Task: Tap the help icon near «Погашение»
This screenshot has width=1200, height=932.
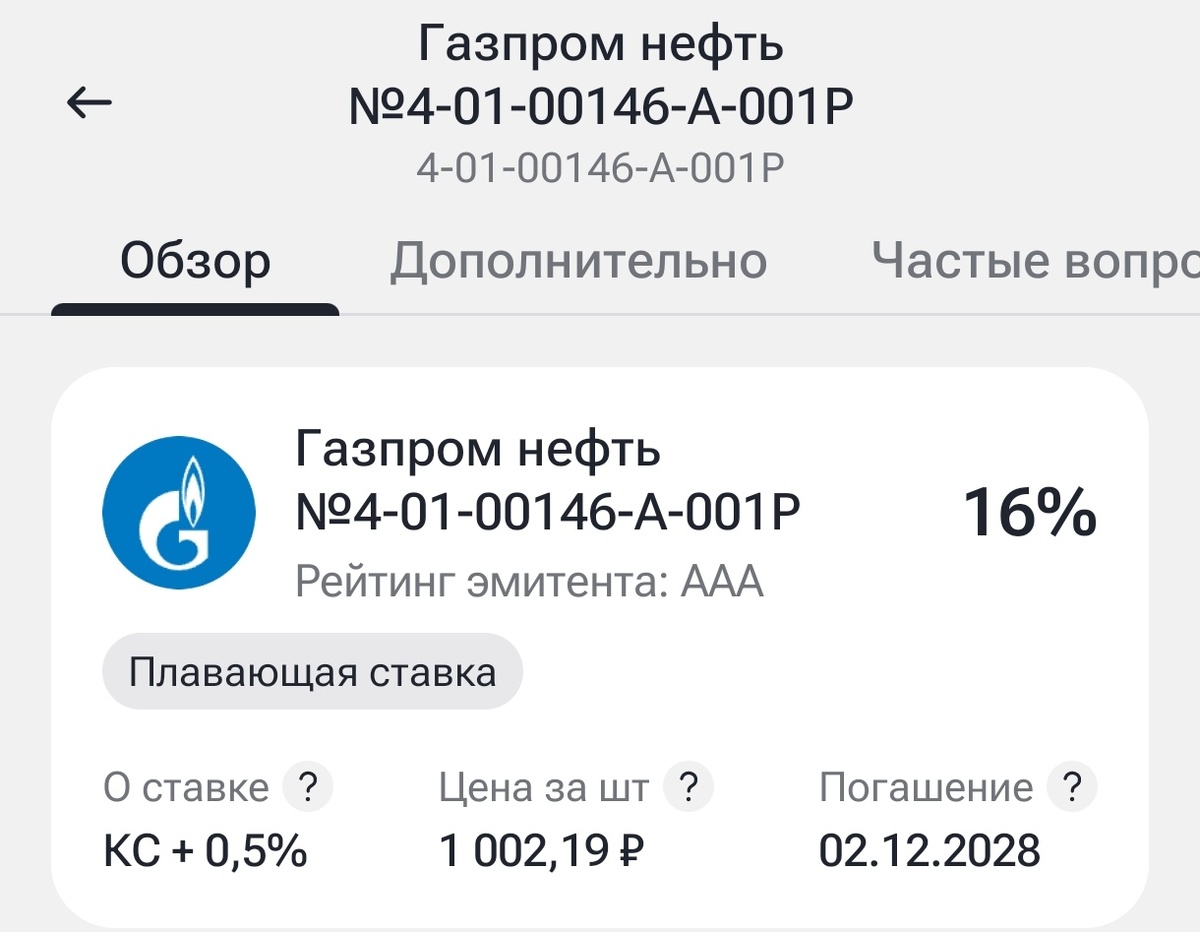Action: click(1072, 787)
